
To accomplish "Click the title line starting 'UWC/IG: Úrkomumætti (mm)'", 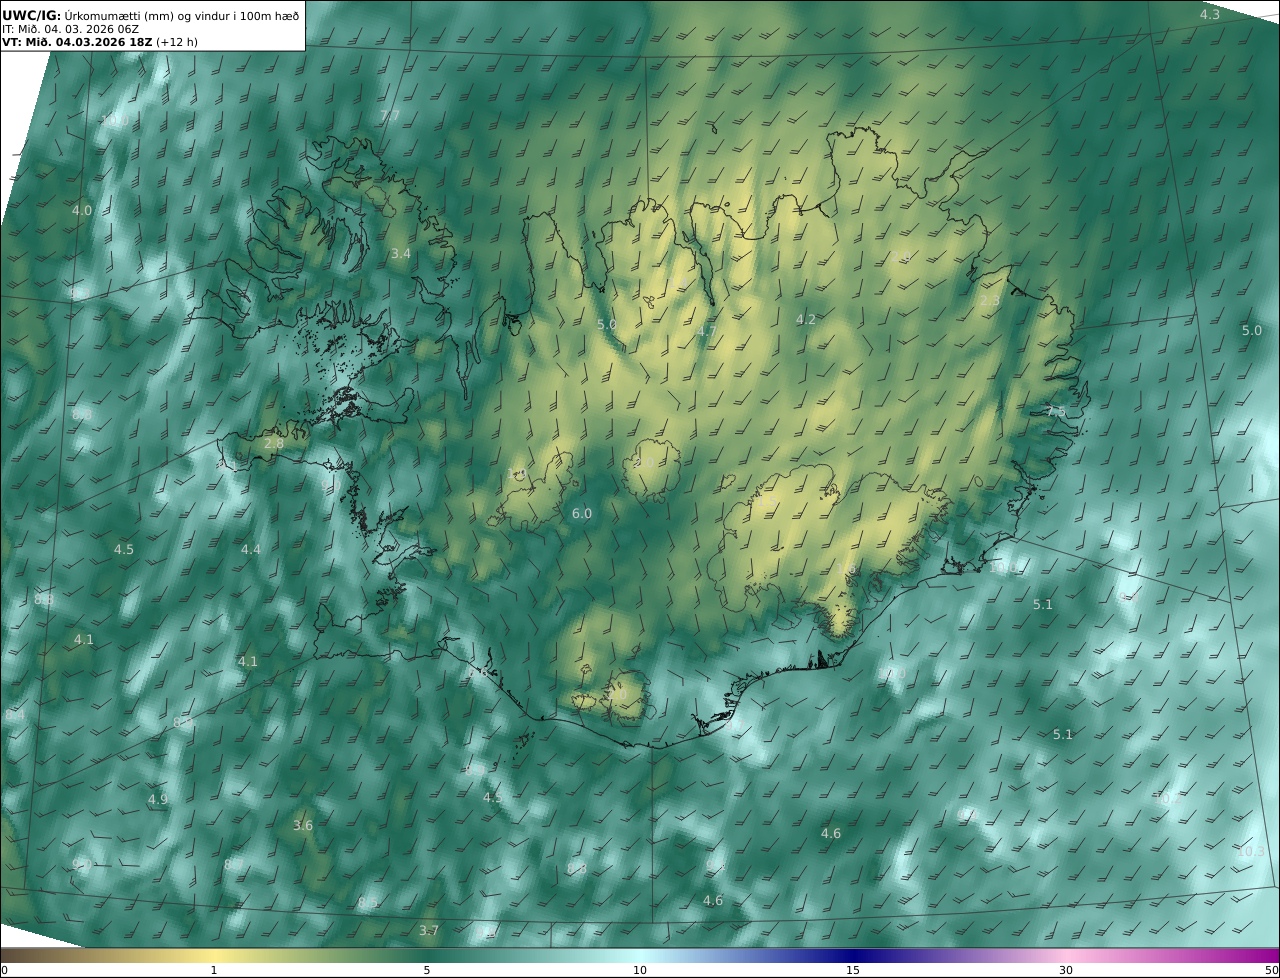I will tap(151, 15).
